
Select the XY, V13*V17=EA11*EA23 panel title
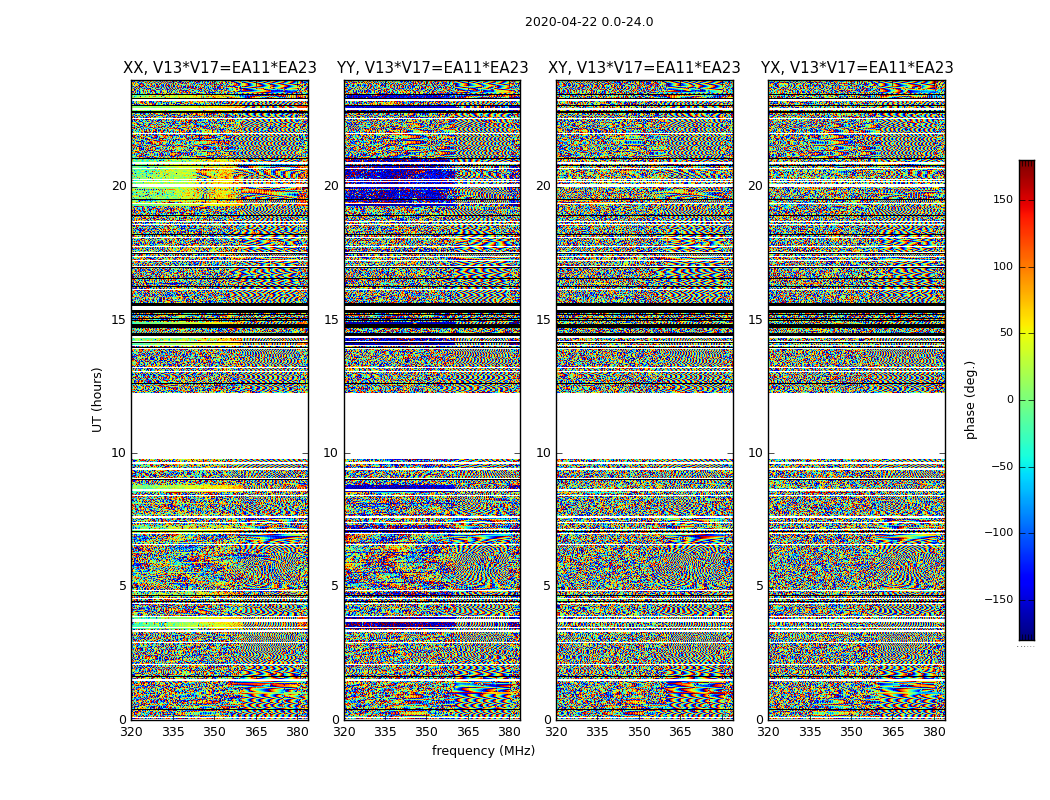[x=644, y=68]
